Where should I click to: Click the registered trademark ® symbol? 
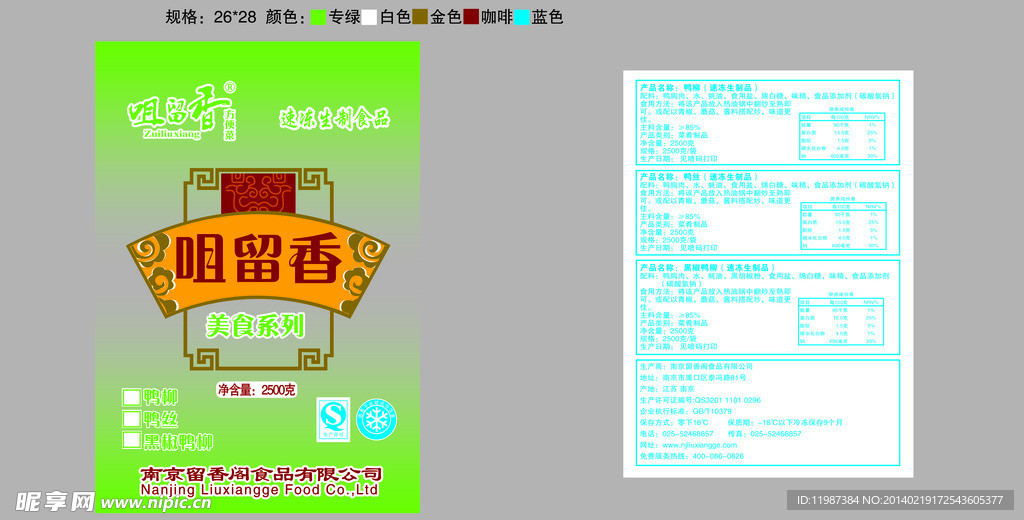point(230,88)
